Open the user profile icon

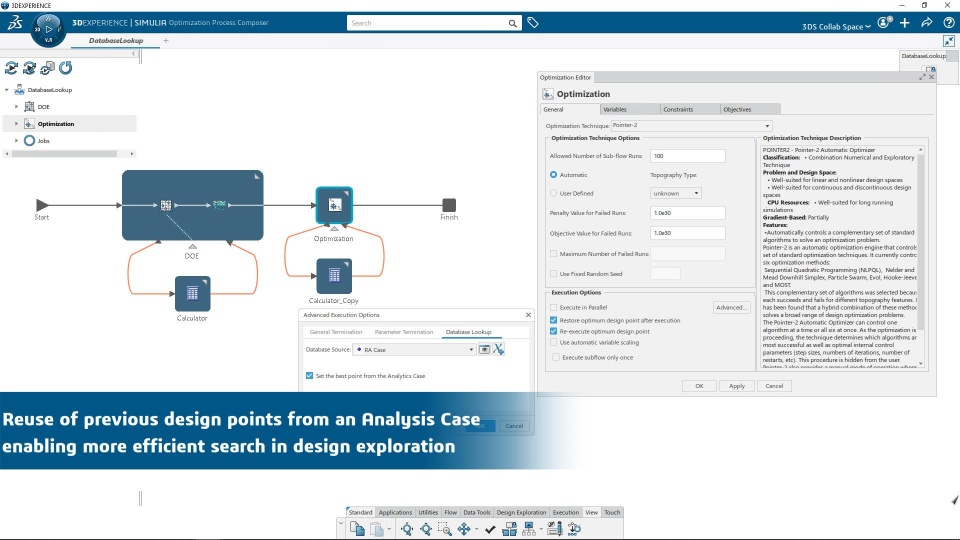[x=884, y=23]
